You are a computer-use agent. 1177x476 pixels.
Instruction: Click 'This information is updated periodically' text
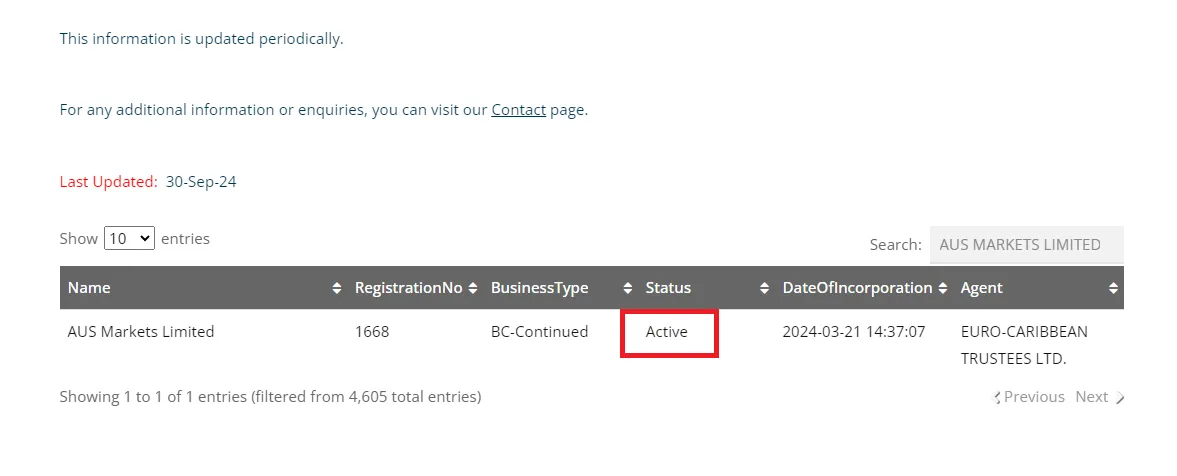click(201, 39)
